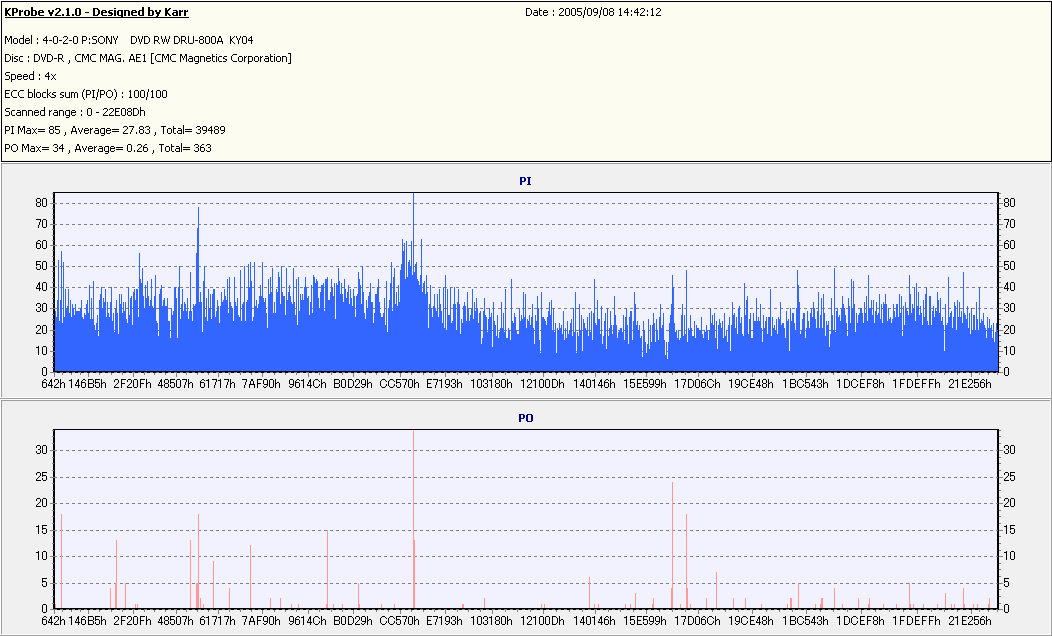Click the "PI Max= 85" statistics line
The image size is (1052, 636).
(115, 130)
